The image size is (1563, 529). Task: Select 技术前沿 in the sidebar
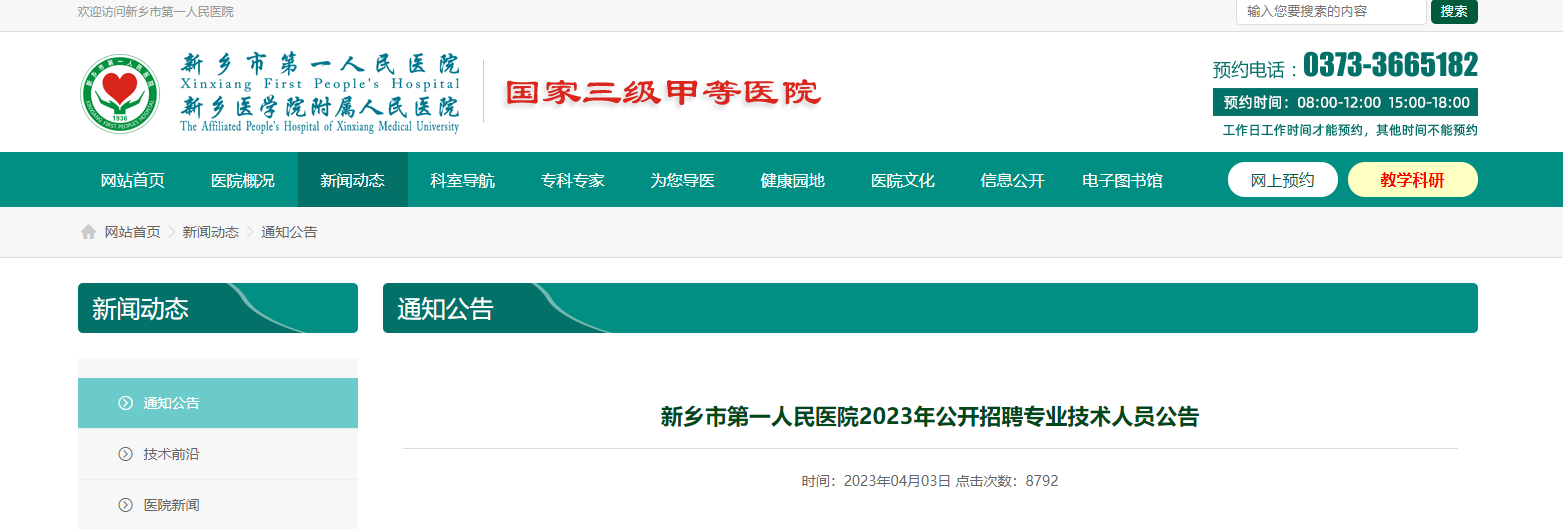[218, 454]
